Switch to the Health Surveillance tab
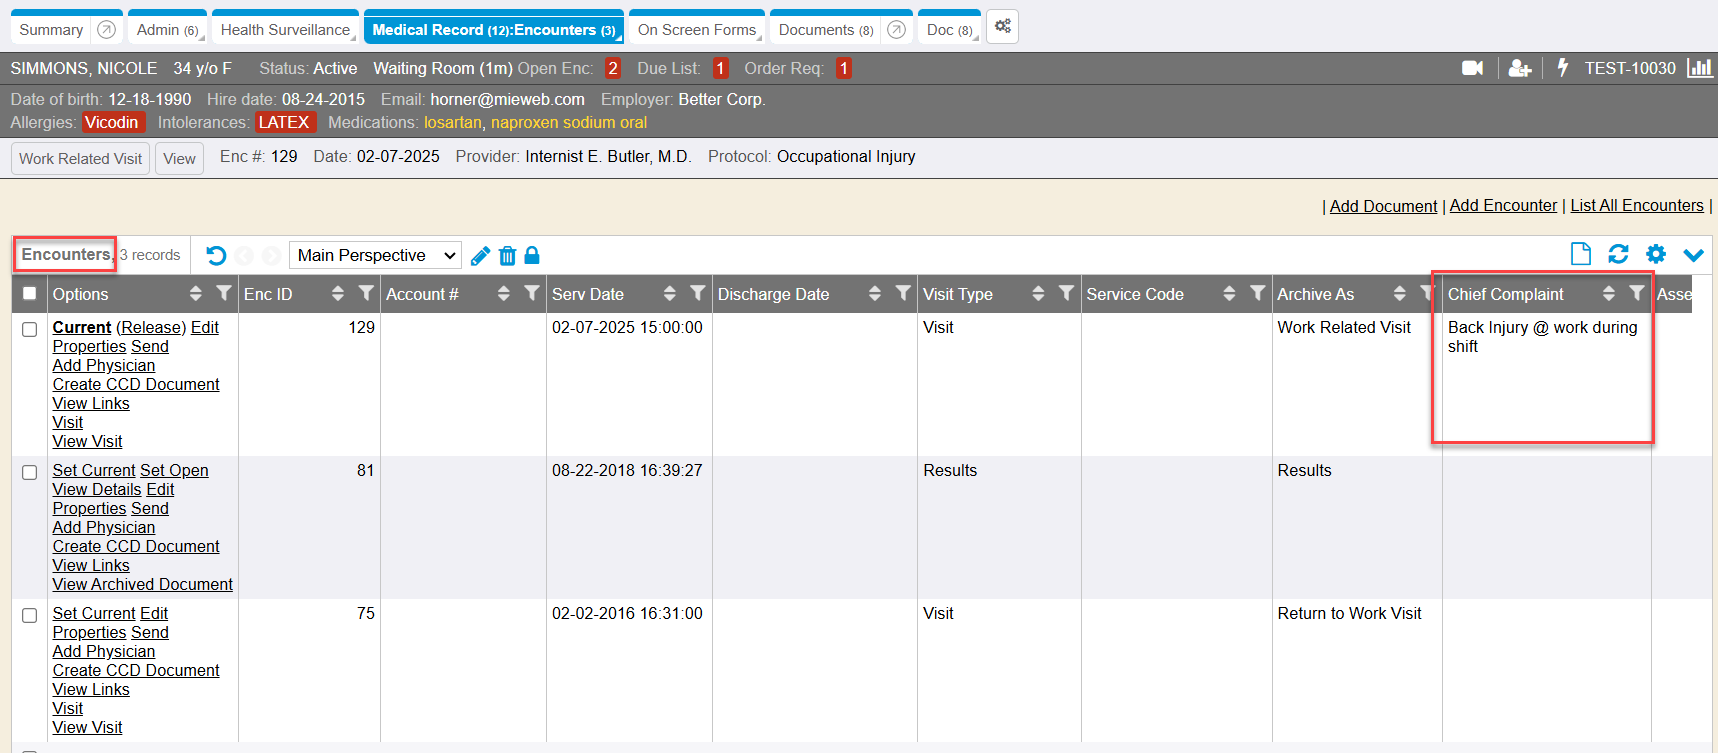This screenshot has height=753, width=1718. pos(285,30)
